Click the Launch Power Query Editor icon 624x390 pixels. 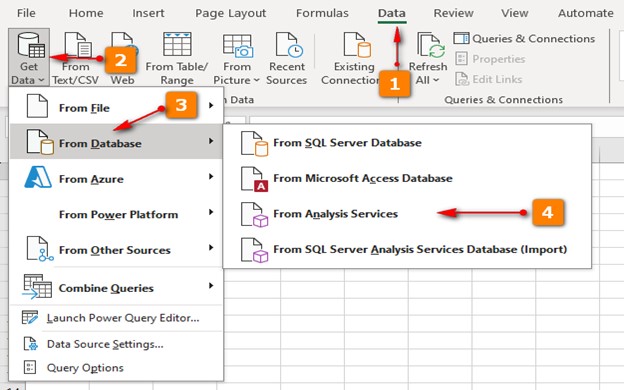point(30,318)
